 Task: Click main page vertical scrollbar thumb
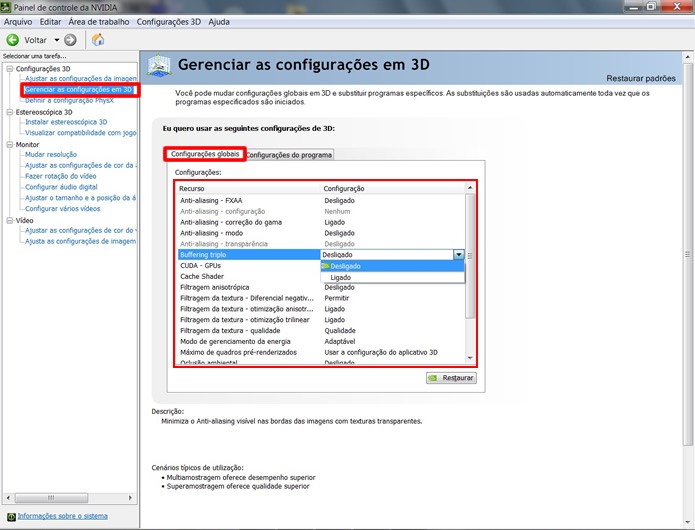pos(688,255)
